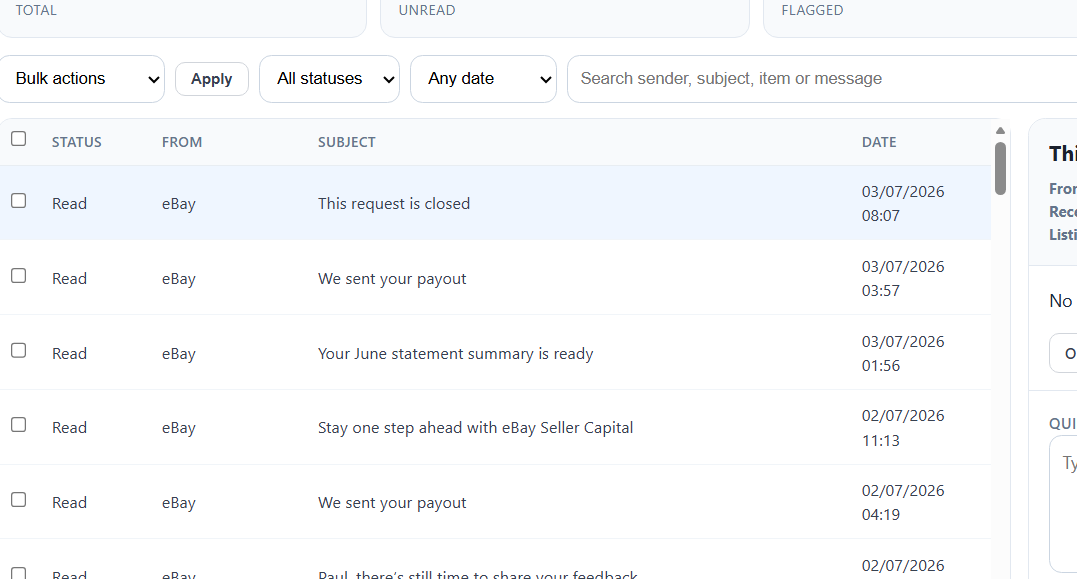1077x579 pixels.
Task: Select checkbox of the 03:57 payout message
Action: pyautogui.click(x=19, y=275)
